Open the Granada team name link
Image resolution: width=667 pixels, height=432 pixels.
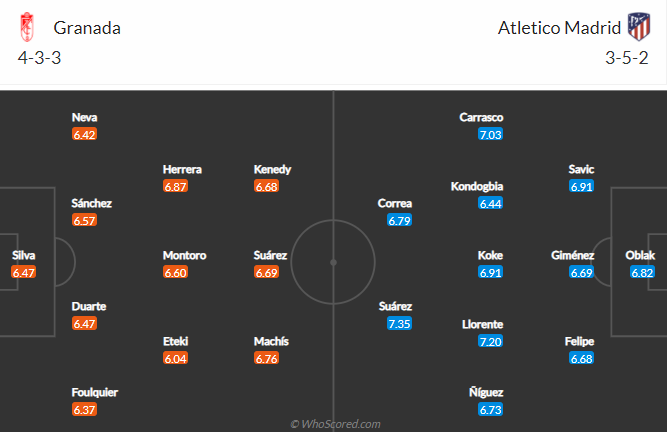click(87, 28)
